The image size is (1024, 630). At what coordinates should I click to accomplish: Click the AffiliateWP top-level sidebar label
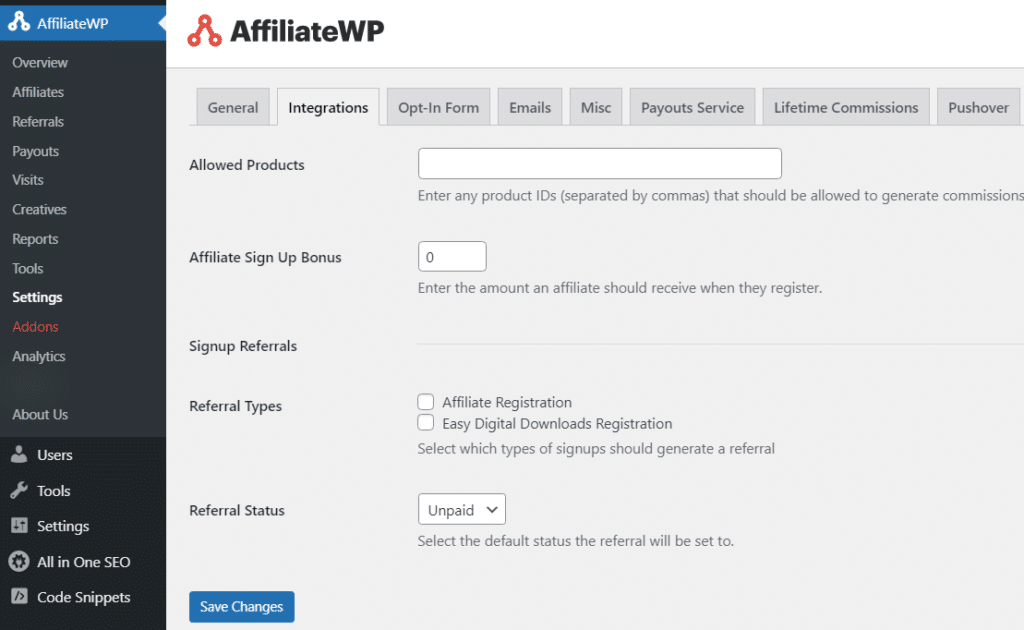[x=72, y=24]
